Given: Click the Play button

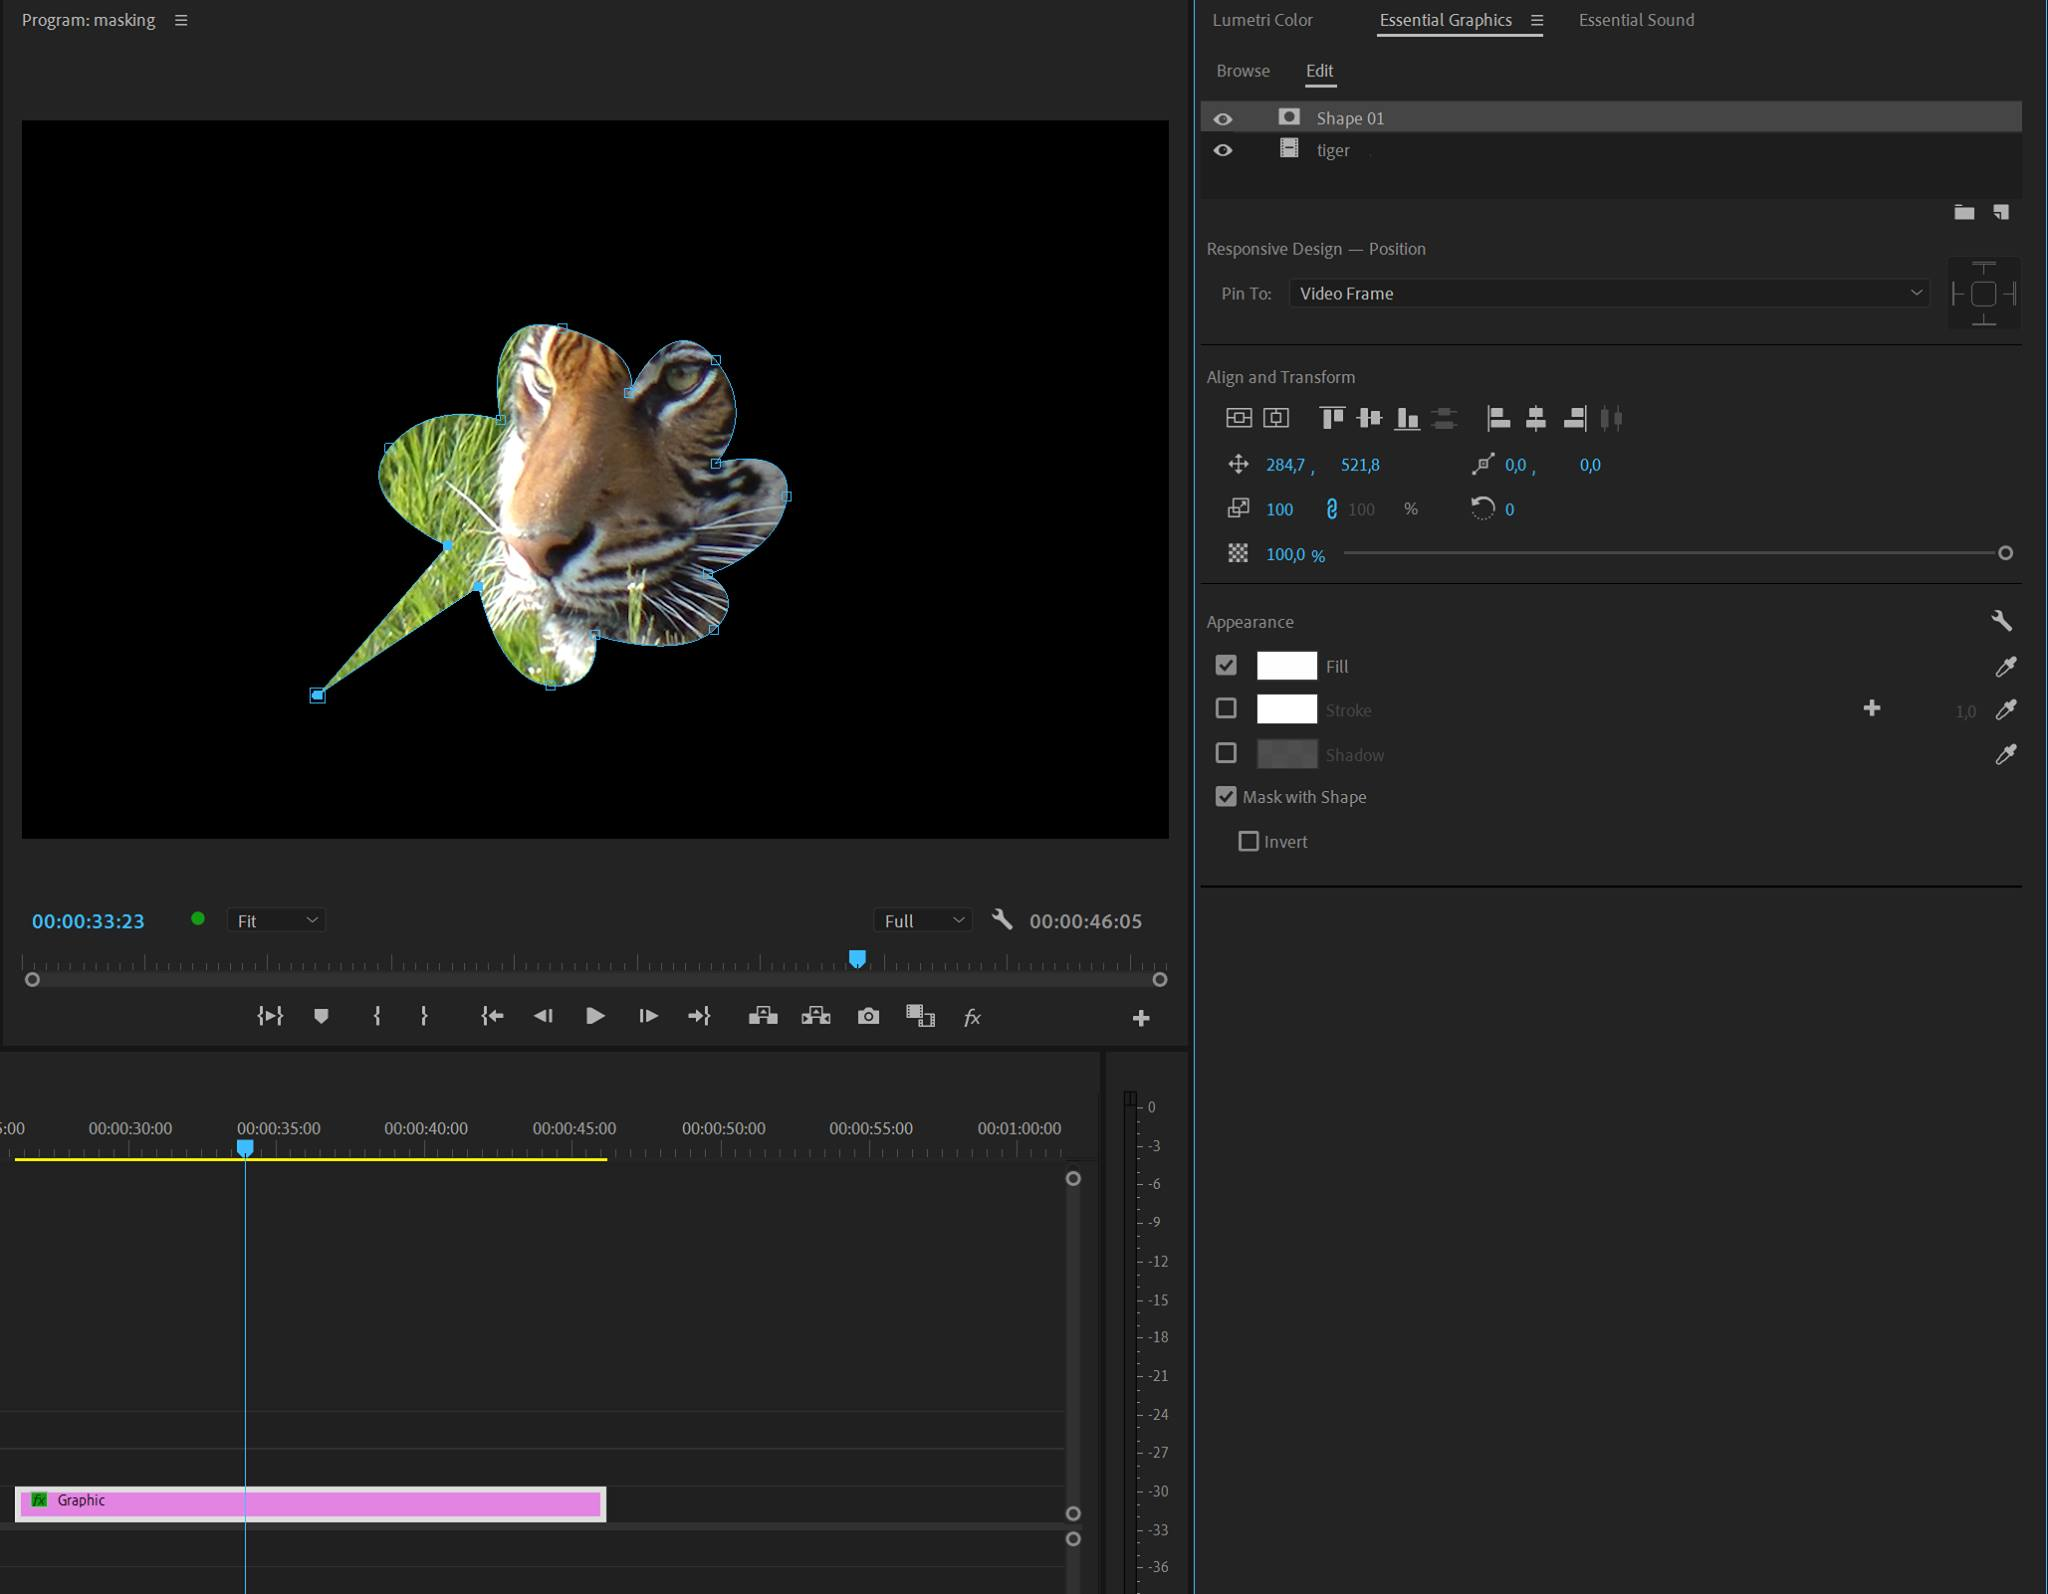Looking at the screenshot, I should 594,1016.
